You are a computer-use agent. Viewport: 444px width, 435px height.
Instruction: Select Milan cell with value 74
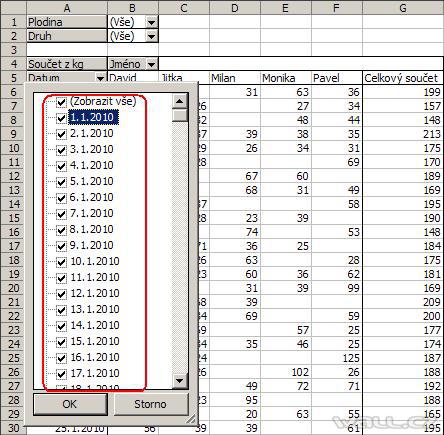[235, 232]
